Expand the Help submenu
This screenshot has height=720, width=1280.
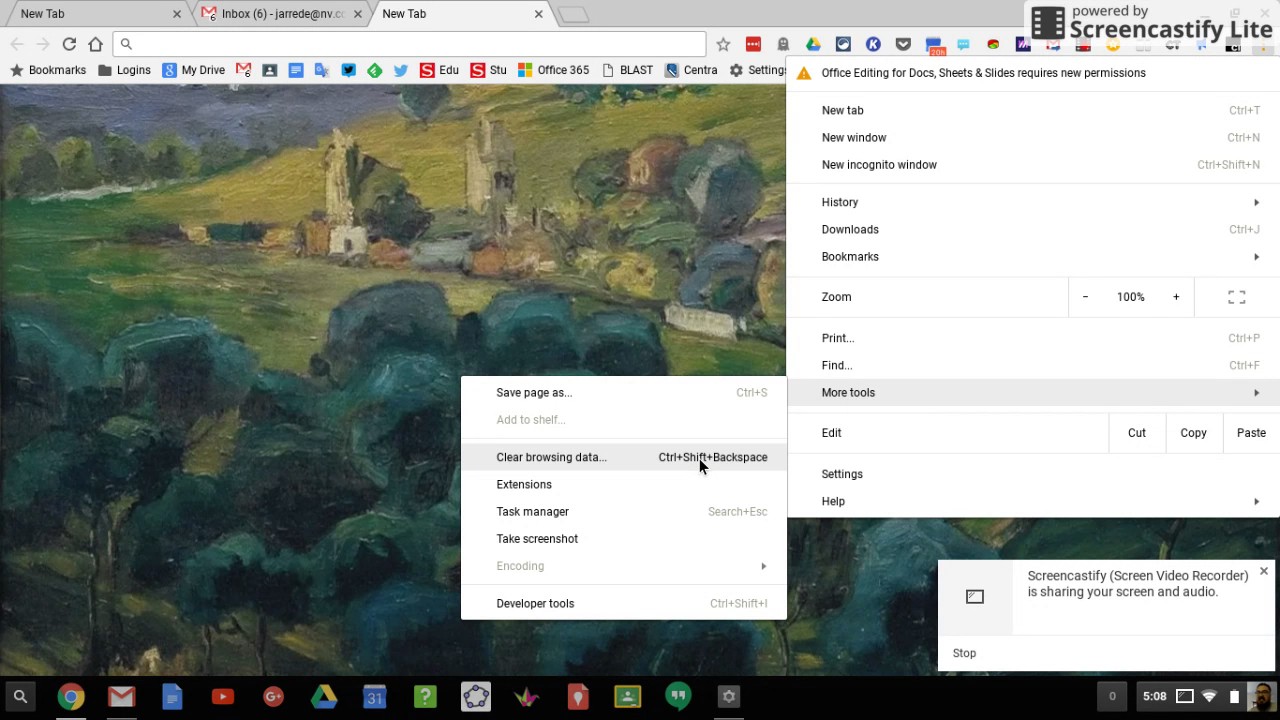point(1033,502)
